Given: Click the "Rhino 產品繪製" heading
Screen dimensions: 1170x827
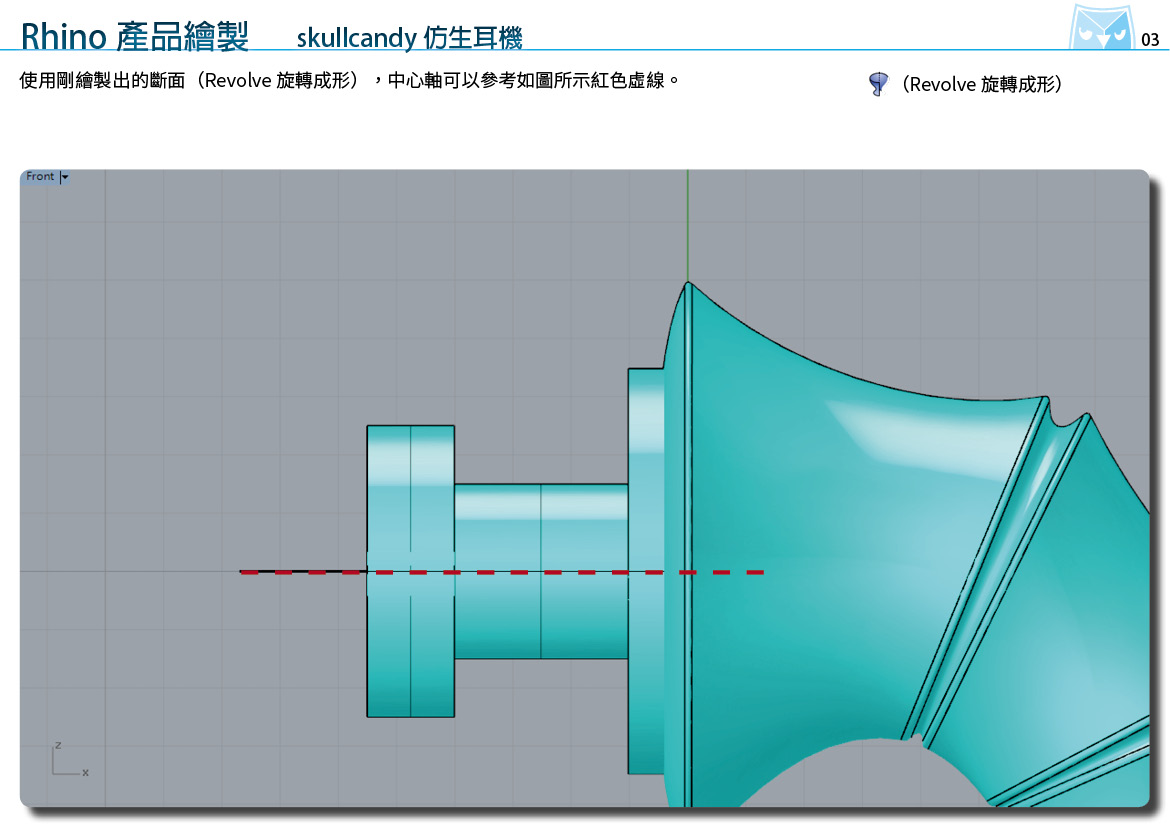Looking at the screenshot, I should (x=134, y=36).
